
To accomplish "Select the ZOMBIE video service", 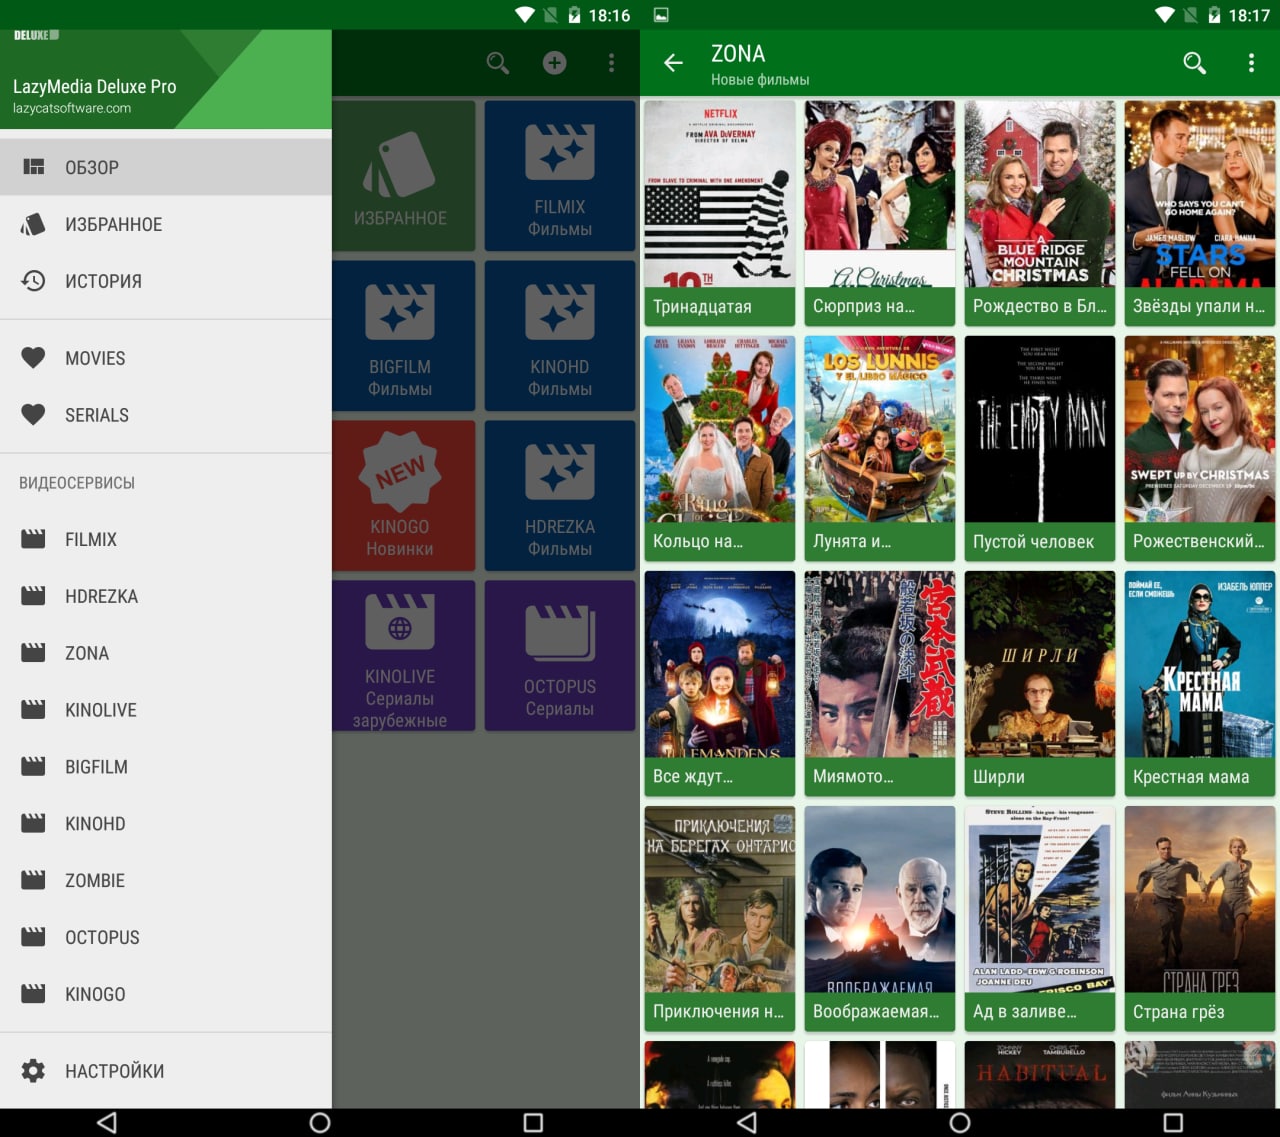I will [x=166, y=881].
